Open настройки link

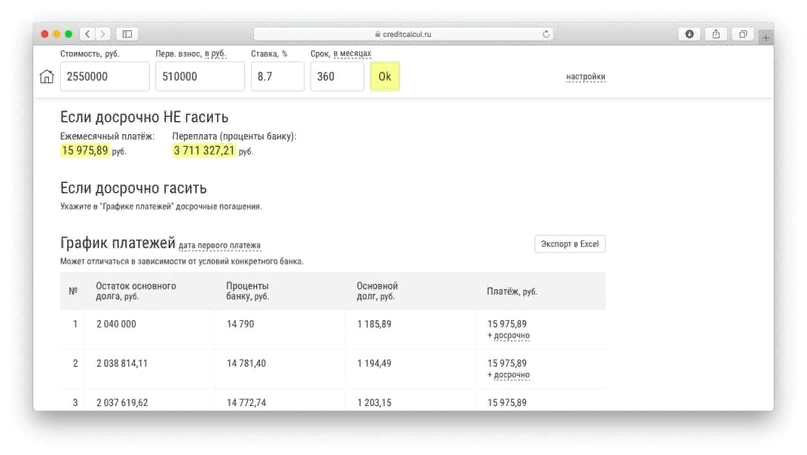[x=586, y=77]
